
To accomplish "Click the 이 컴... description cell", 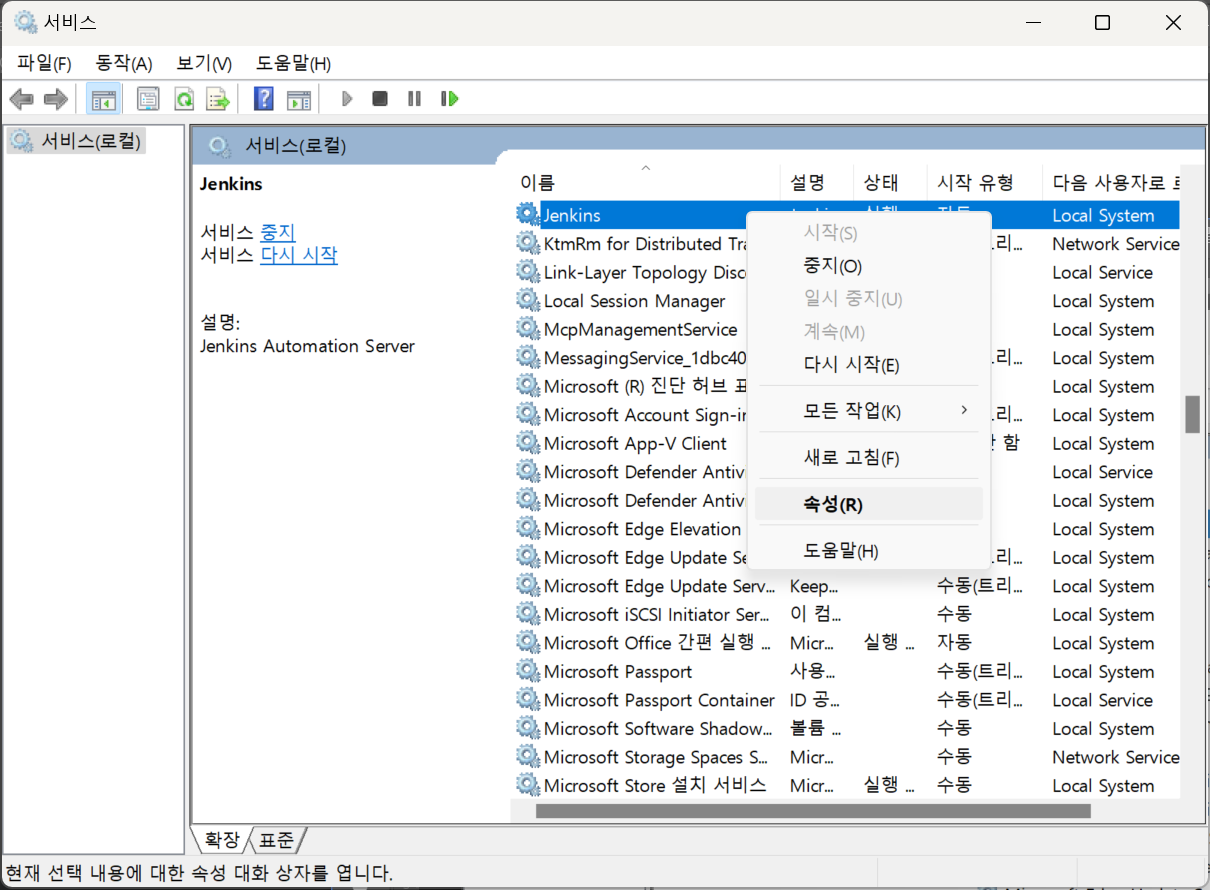I will [x=815, y=614].
